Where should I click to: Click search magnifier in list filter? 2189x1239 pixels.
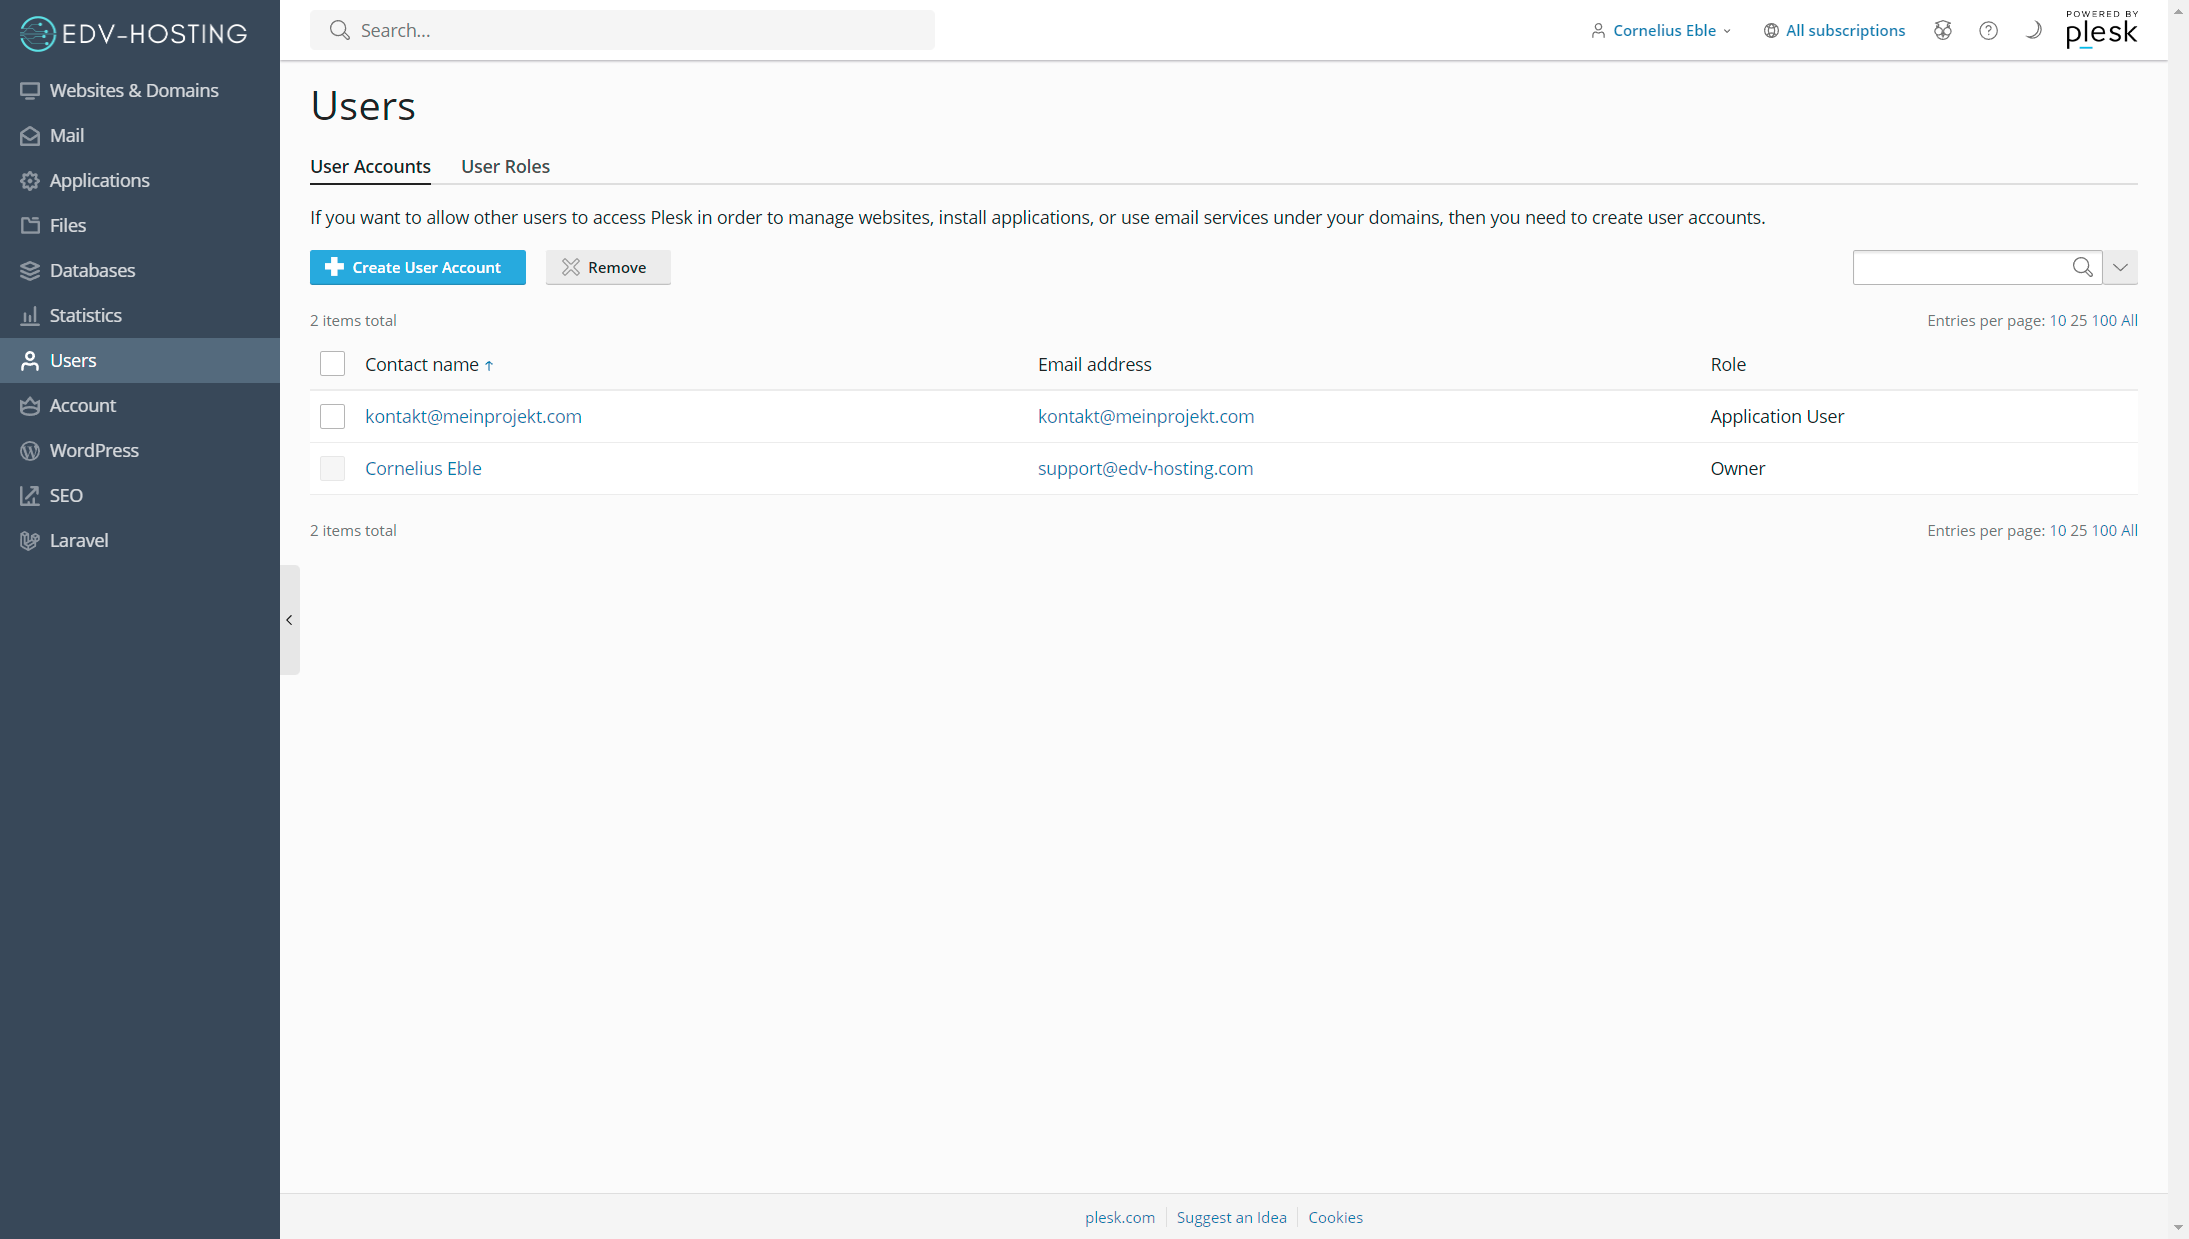pos(2082,267)
